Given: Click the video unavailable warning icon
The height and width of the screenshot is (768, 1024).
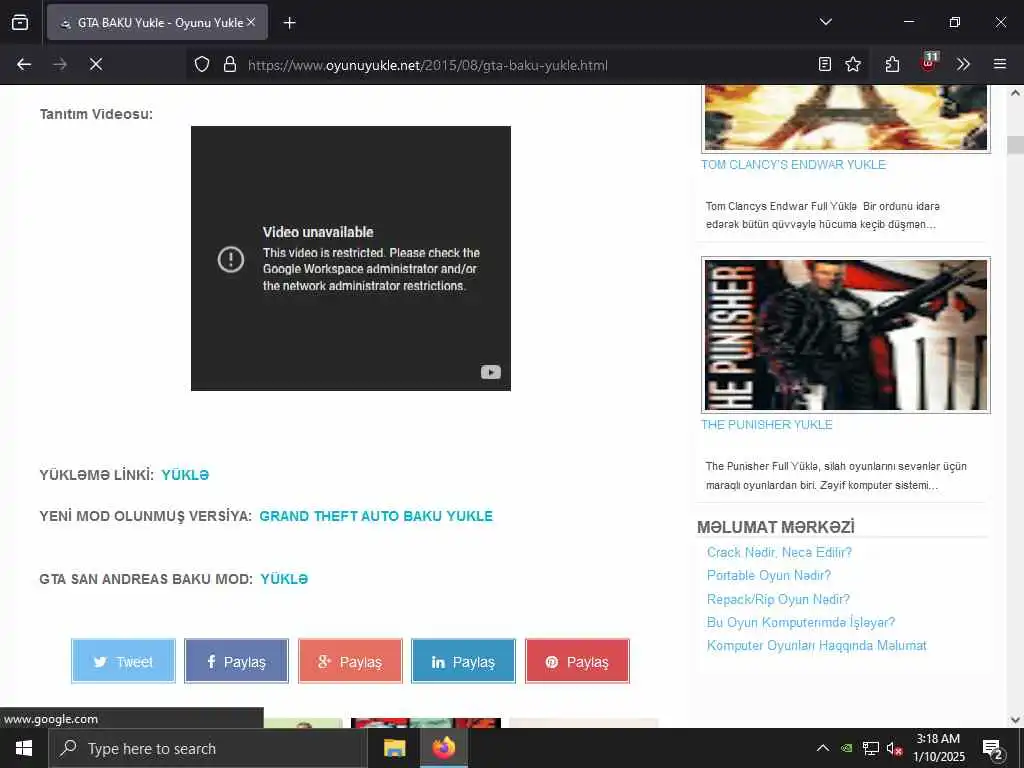Looking at the screenshot, I should 231,259.
